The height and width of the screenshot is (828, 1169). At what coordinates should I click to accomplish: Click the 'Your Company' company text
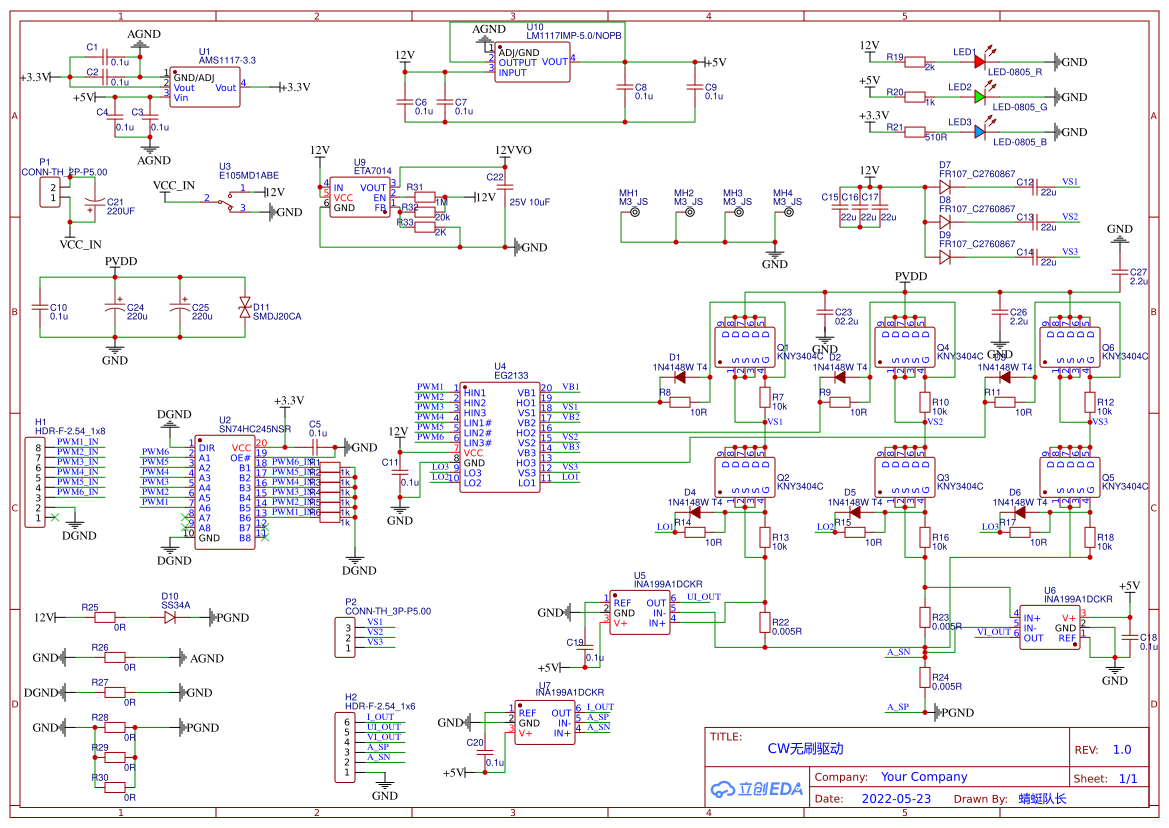point(924,777)
